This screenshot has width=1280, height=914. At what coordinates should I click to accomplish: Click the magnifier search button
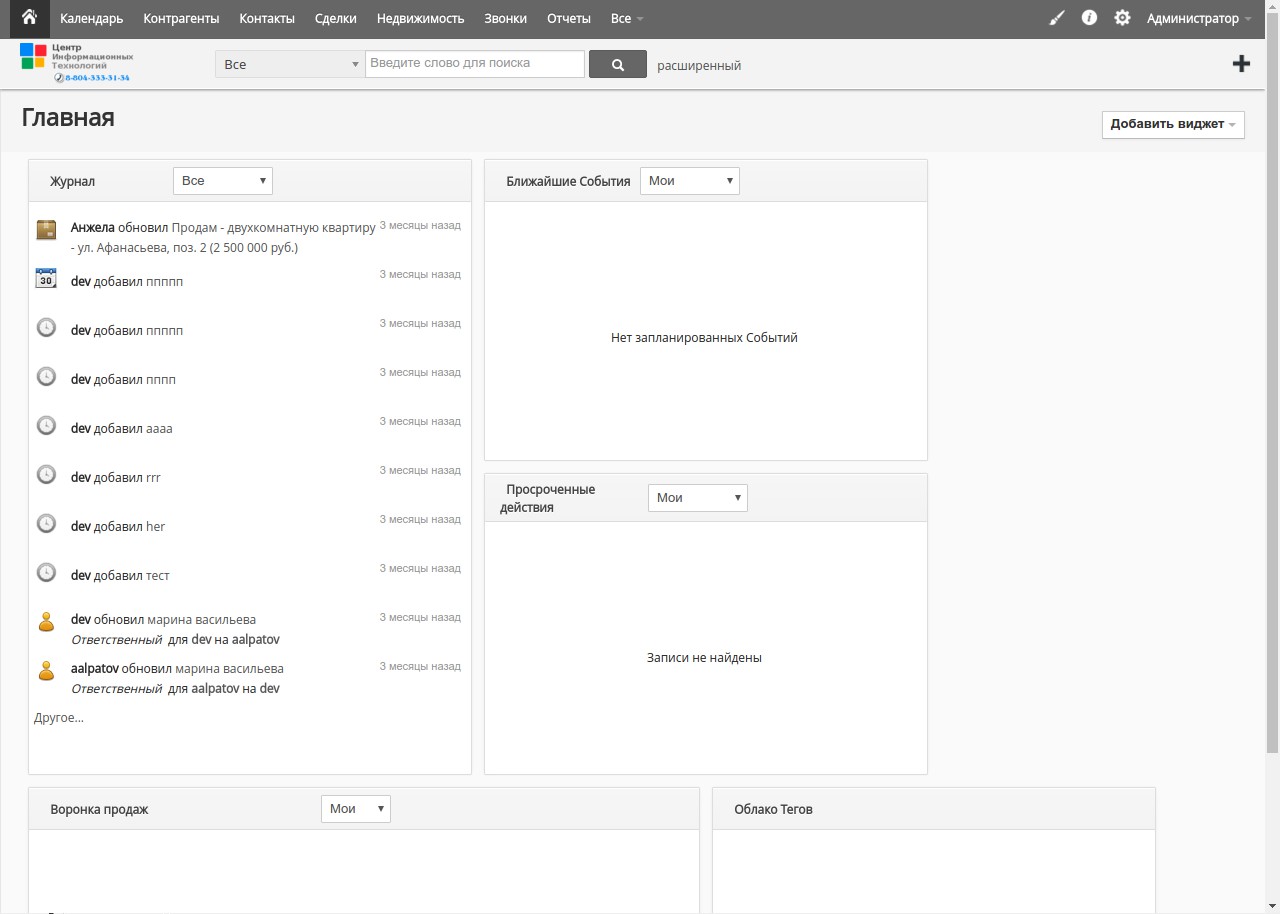pos(618,64)
